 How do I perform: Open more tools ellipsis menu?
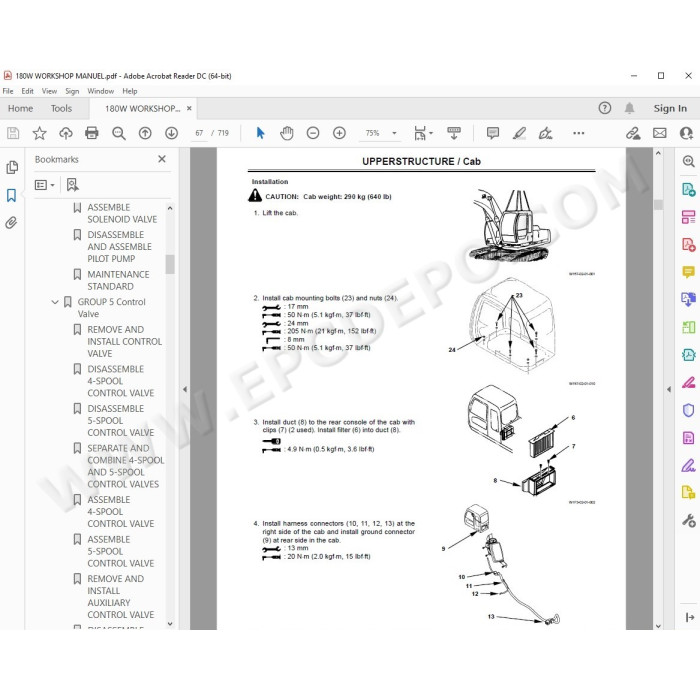pos(579,133)
